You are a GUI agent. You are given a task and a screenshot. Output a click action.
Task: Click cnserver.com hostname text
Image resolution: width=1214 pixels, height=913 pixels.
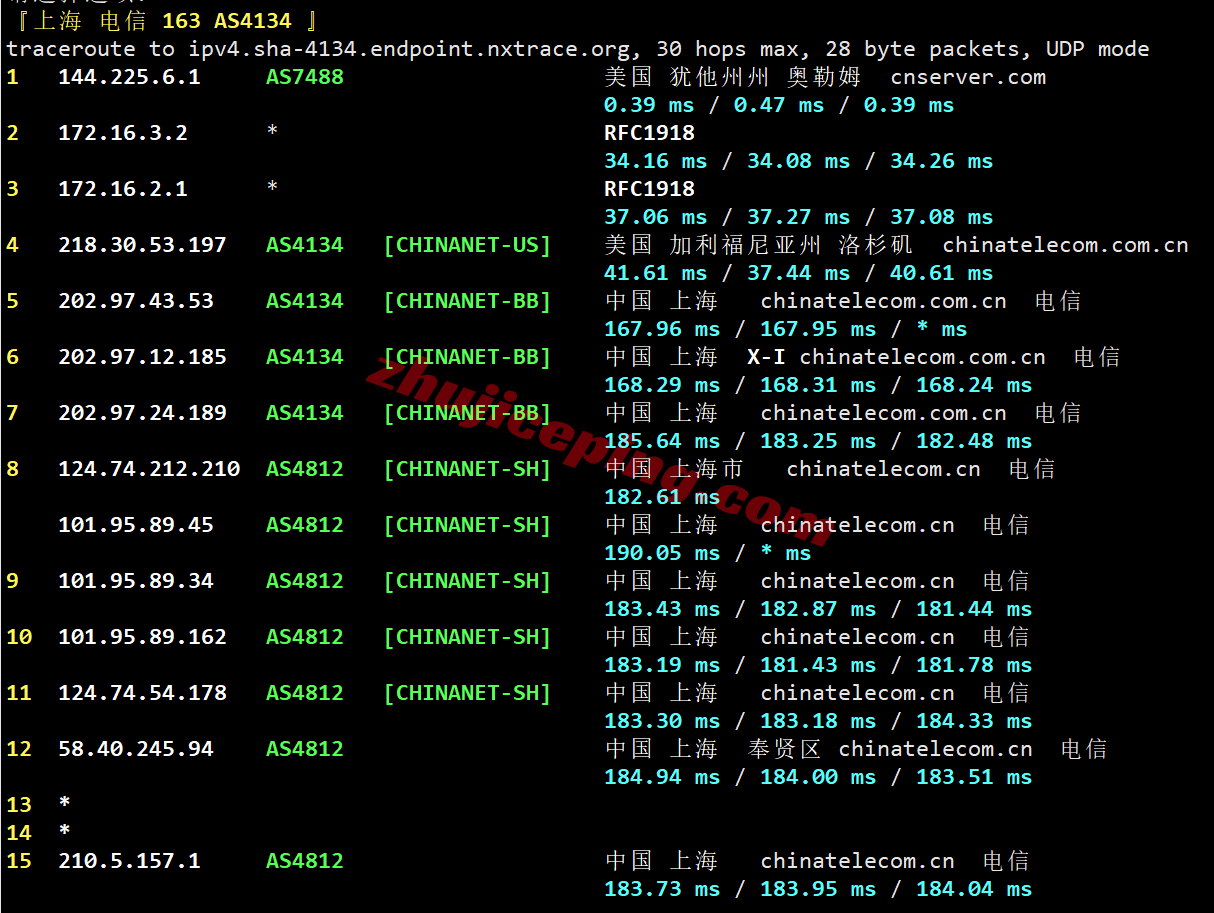click(x=968, y=77)
